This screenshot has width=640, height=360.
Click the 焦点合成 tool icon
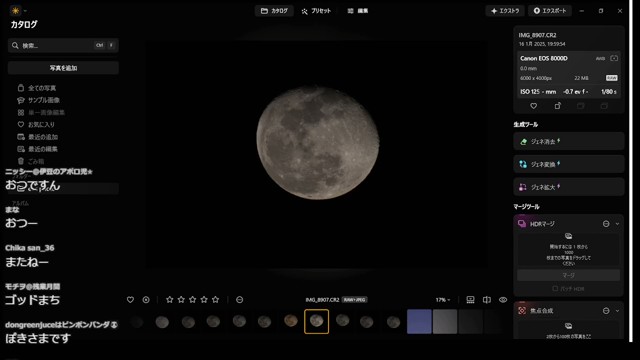(522, 311)
